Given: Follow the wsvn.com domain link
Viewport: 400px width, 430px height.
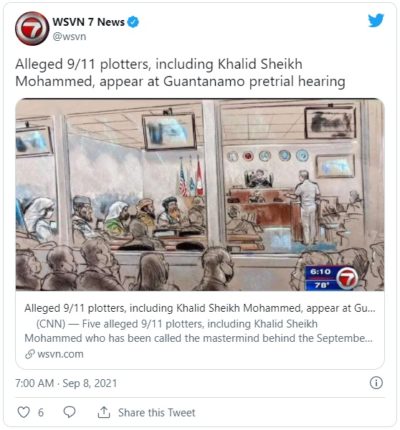Looking at the screenshot, I should point(60,354).
